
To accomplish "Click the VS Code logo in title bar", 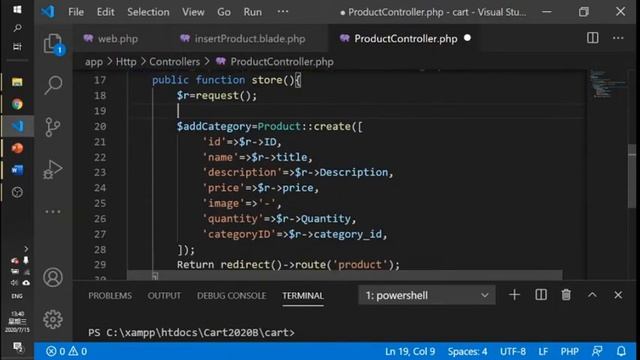I will (48, 11).
